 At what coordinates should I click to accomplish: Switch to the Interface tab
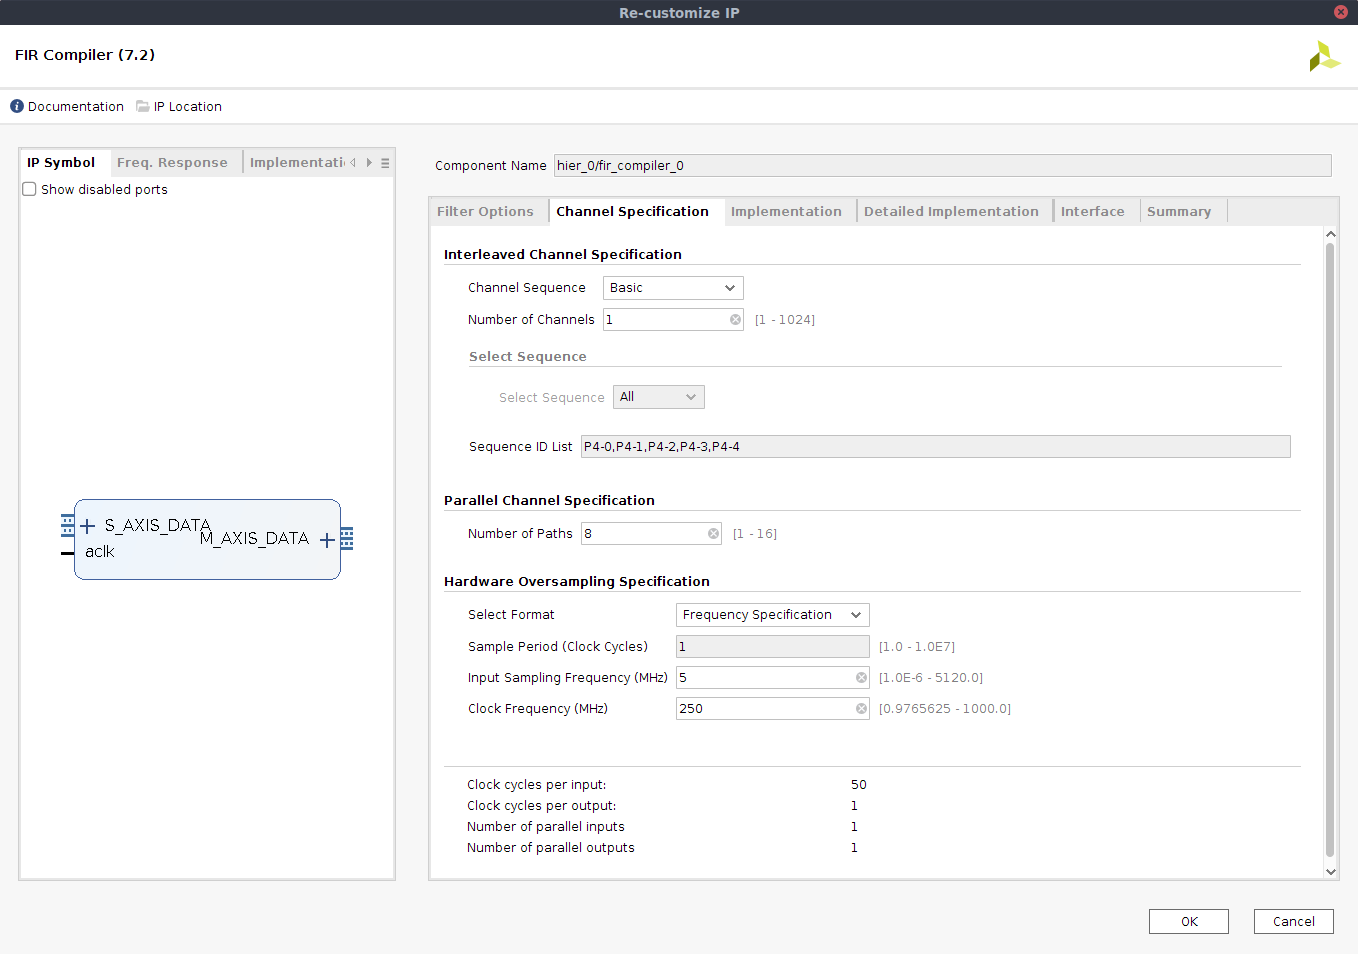pos(1092,212)
